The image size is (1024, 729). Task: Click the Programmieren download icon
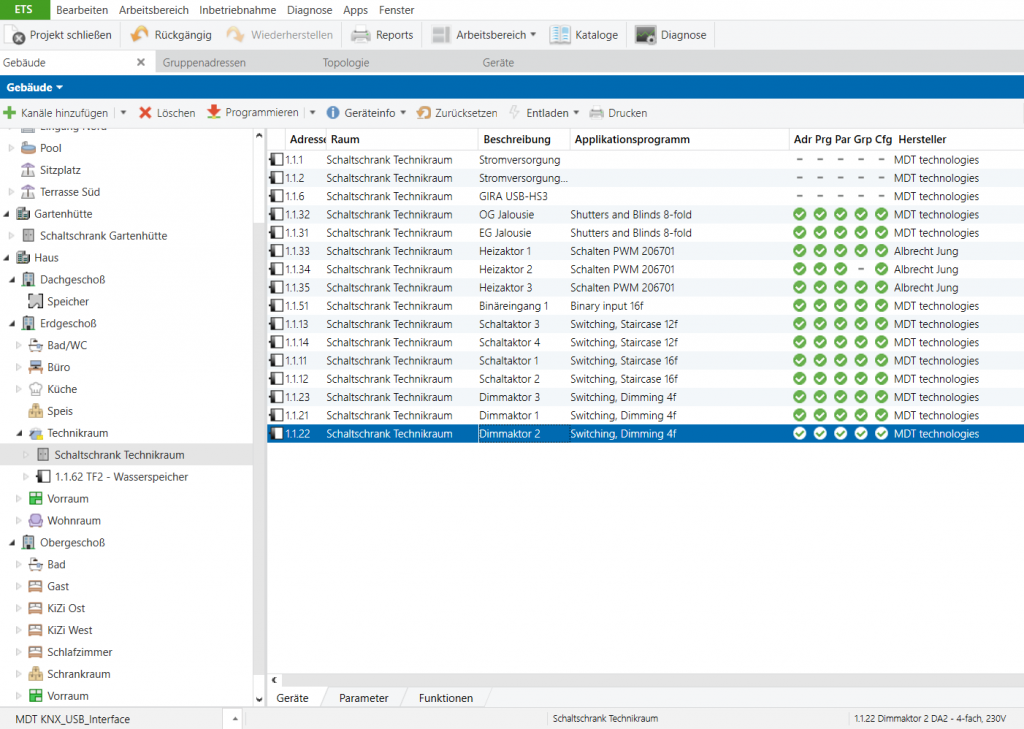click(x=214, y=113)
